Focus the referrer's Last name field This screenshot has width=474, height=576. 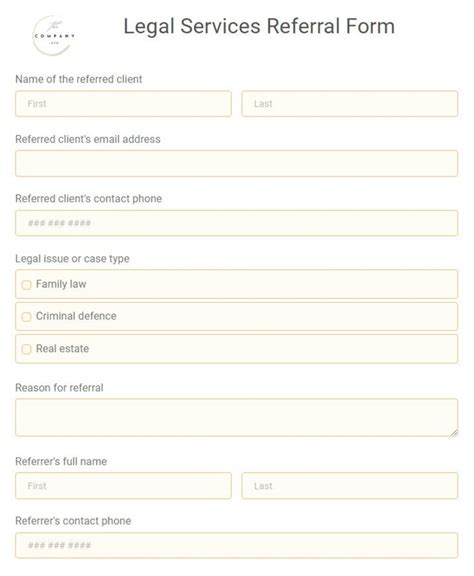349,486
